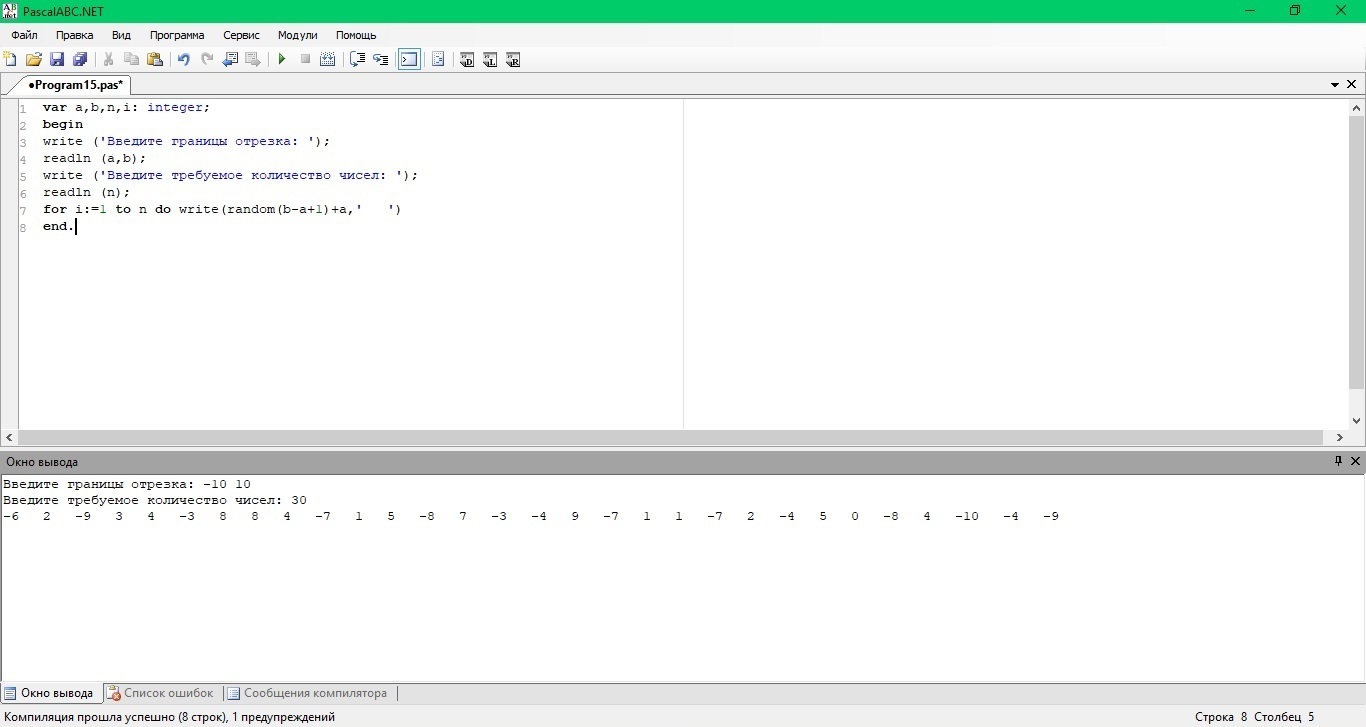The height and width of the screenshot is (727, 1366).
Task: Click the compilation success status message
Action: pos(170,717)
